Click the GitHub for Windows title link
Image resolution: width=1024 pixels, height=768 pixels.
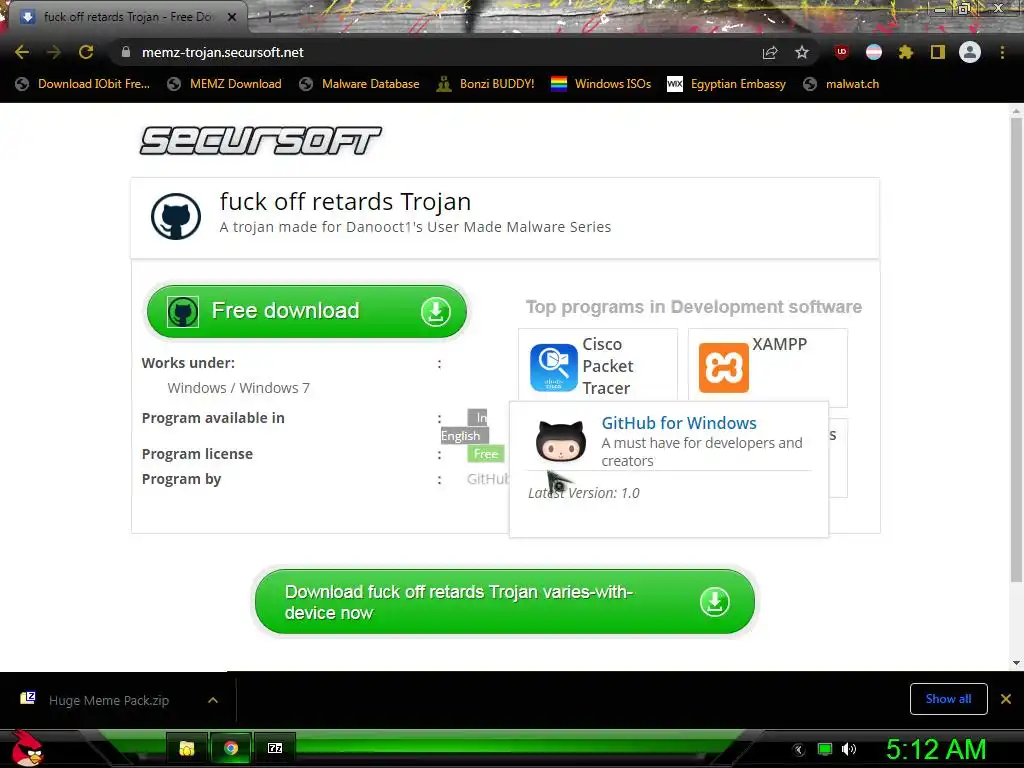click(679, 423)
